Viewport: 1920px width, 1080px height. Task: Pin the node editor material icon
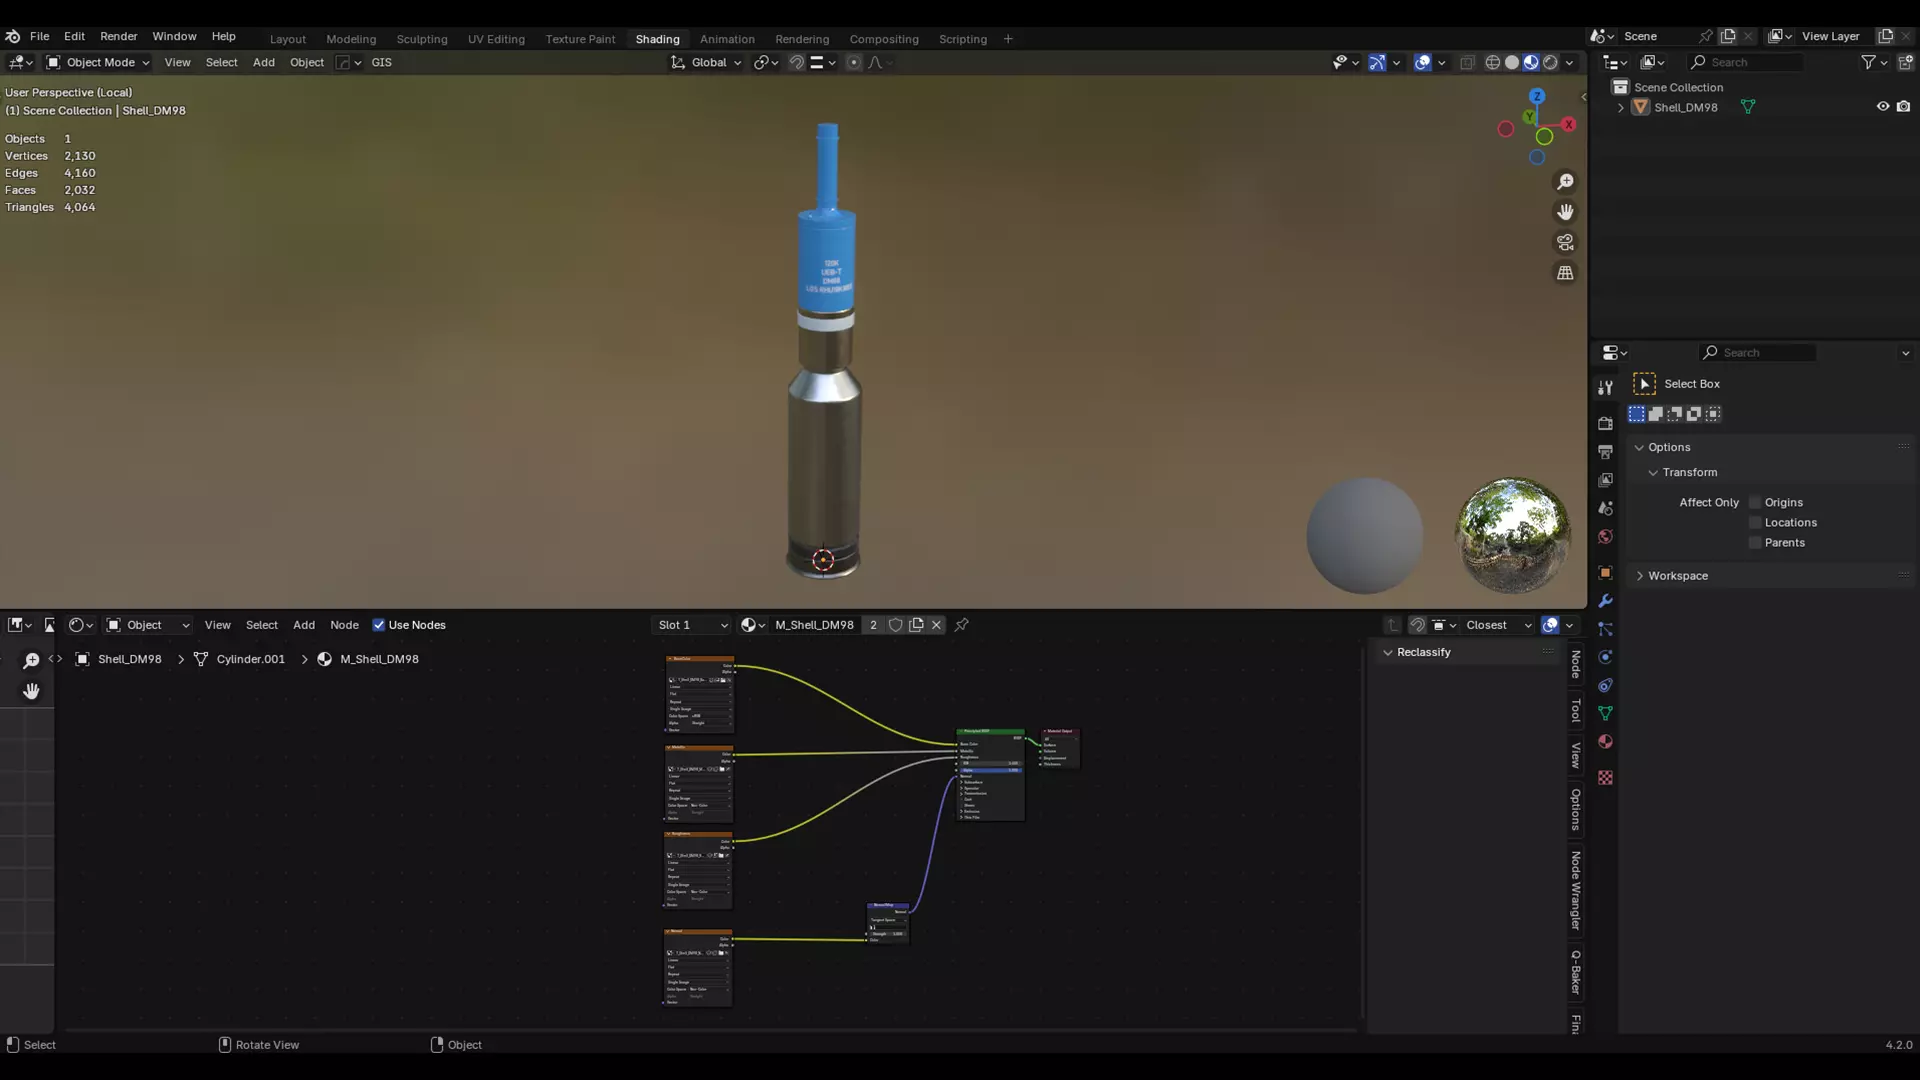click(x=961, y=625)
